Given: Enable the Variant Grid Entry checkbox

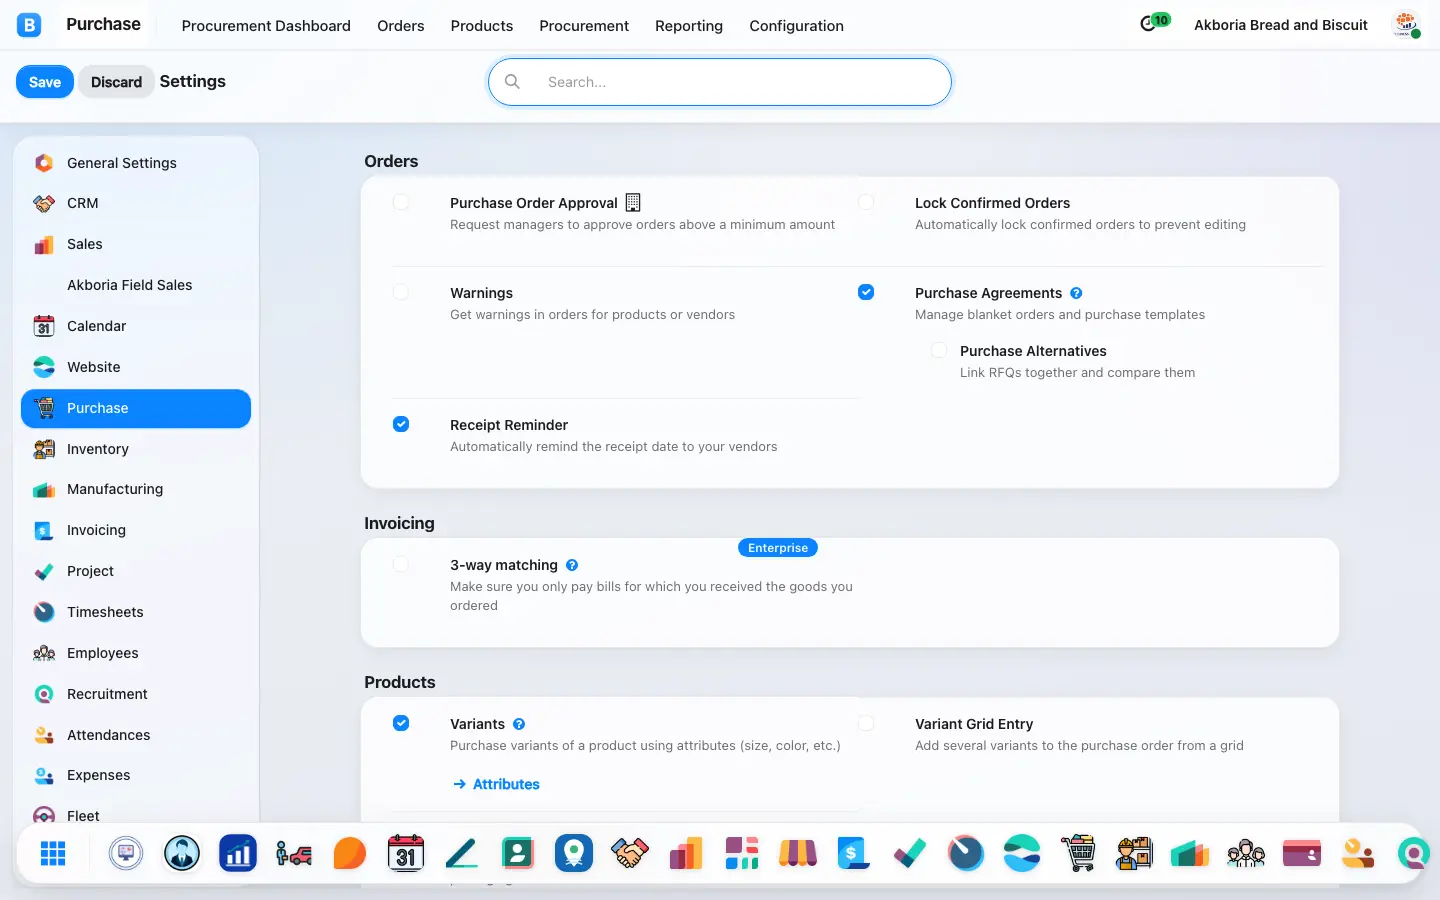Looking at the screenshot, I should click(x=866, y=723).
